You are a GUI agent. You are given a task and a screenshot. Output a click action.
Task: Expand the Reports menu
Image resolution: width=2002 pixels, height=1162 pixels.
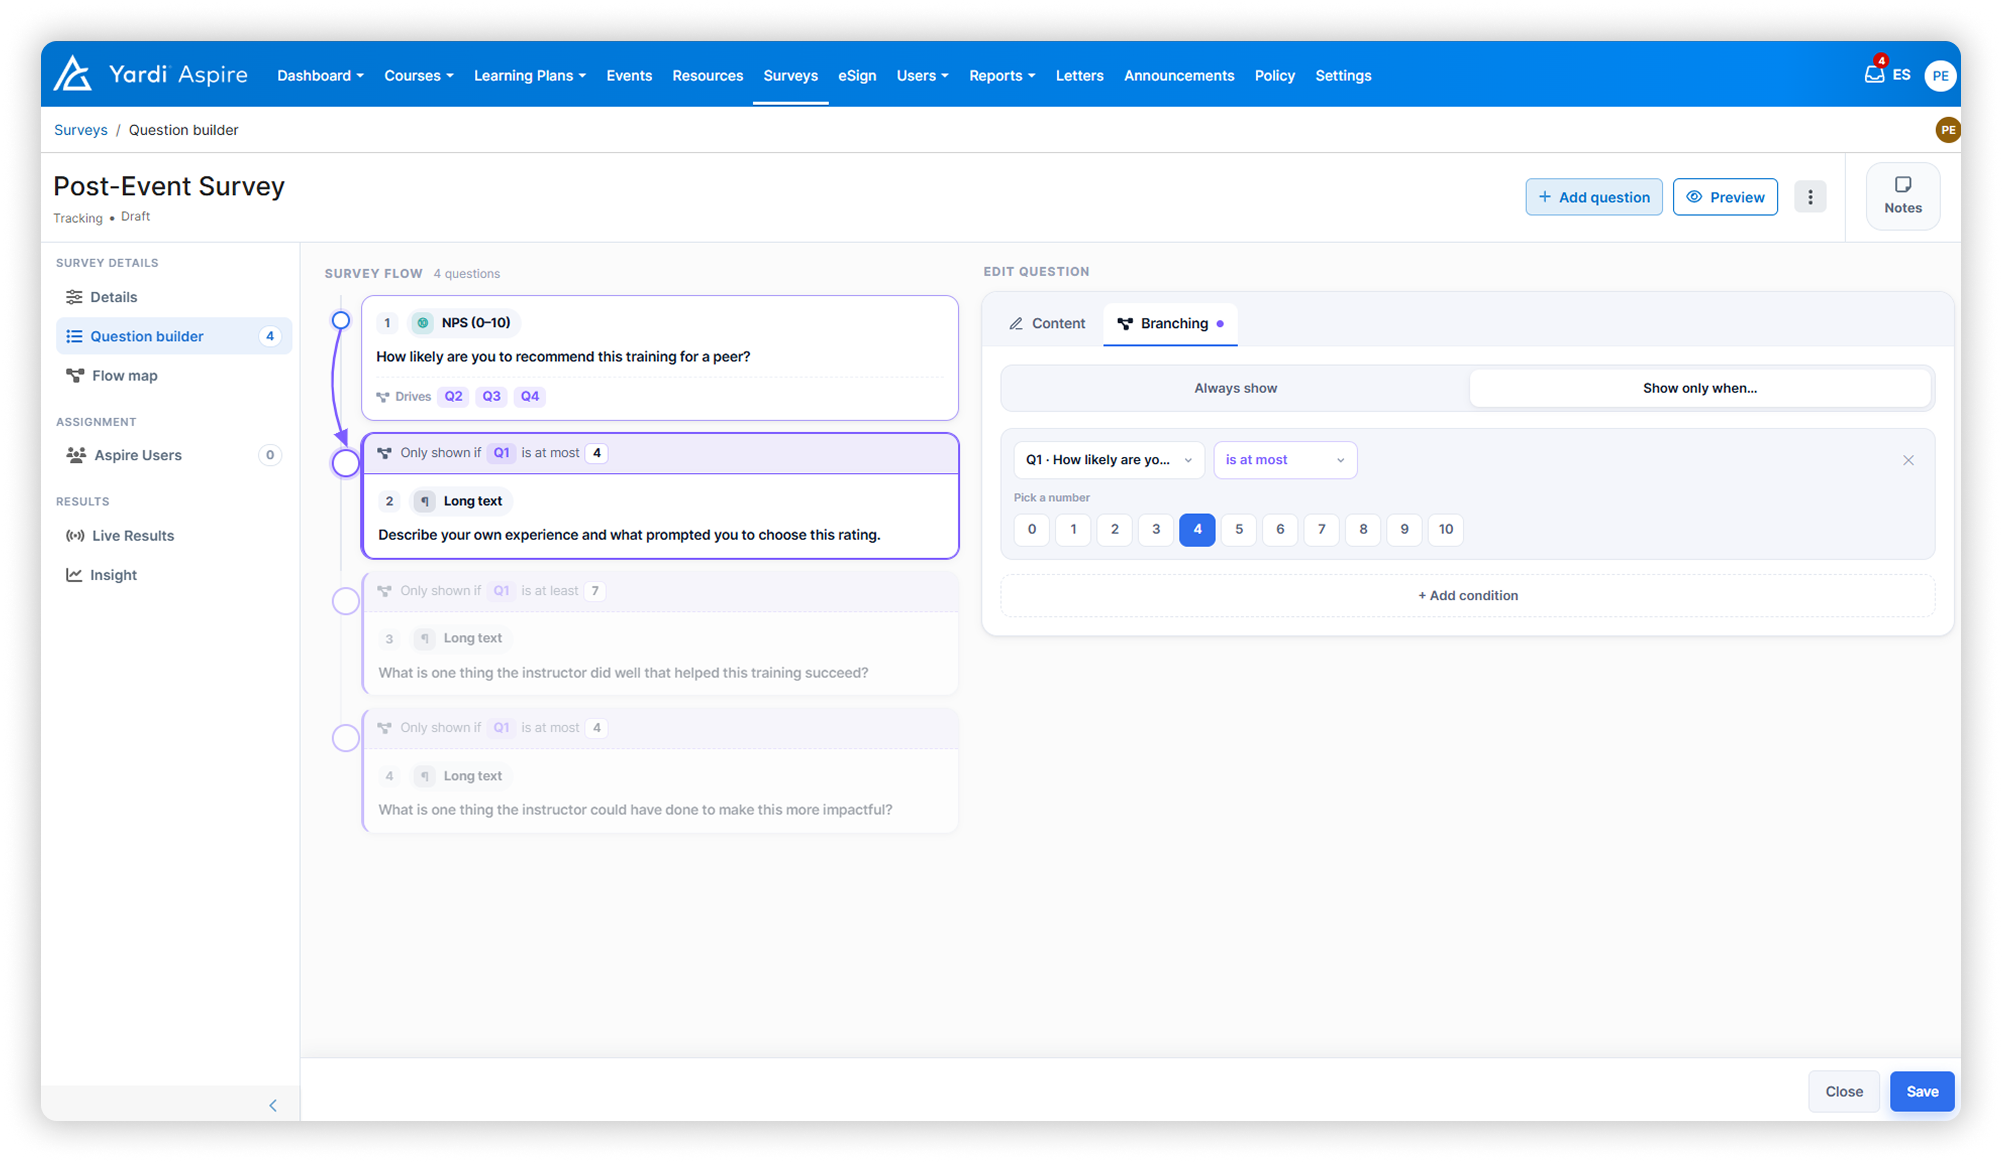[1001, 76]
